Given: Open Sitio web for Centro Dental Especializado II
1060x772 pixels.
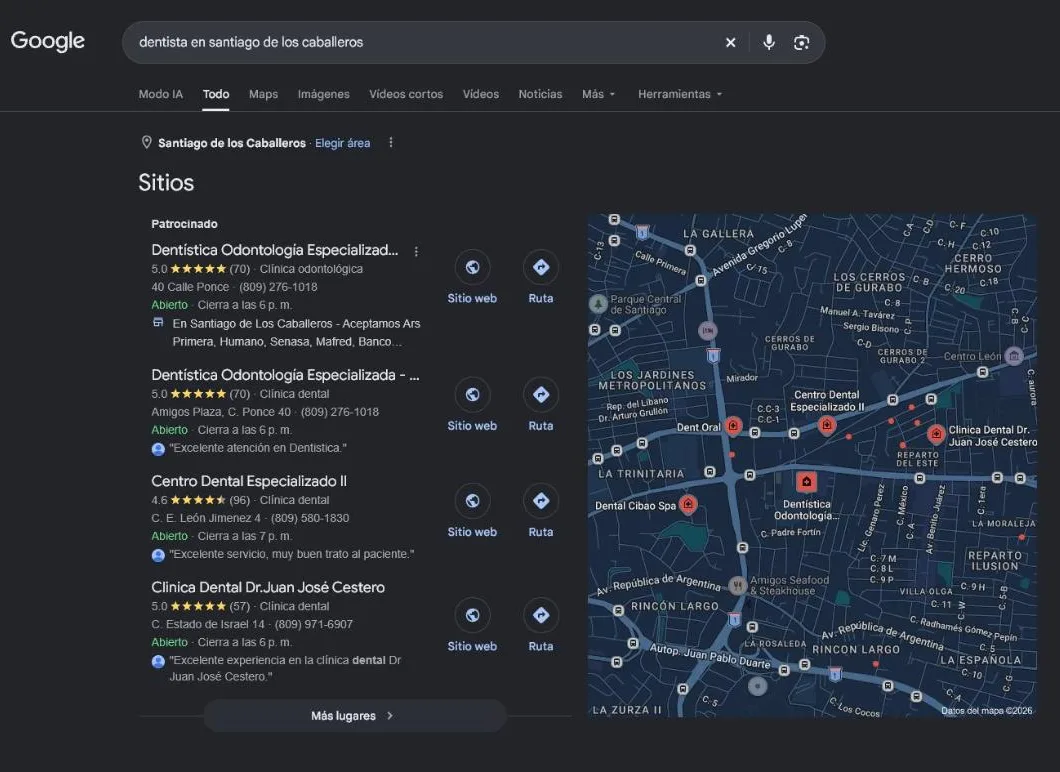Looking at the screenshot, I should pos(473,500).
